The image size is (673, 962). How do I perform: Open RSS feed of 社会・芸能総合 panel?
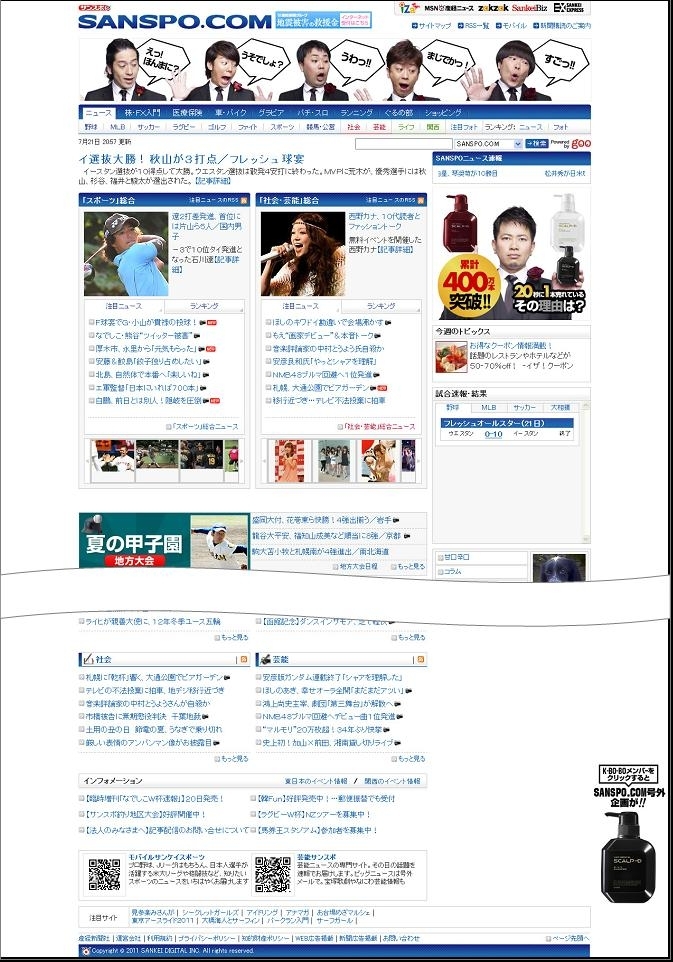tap(421, 201)
